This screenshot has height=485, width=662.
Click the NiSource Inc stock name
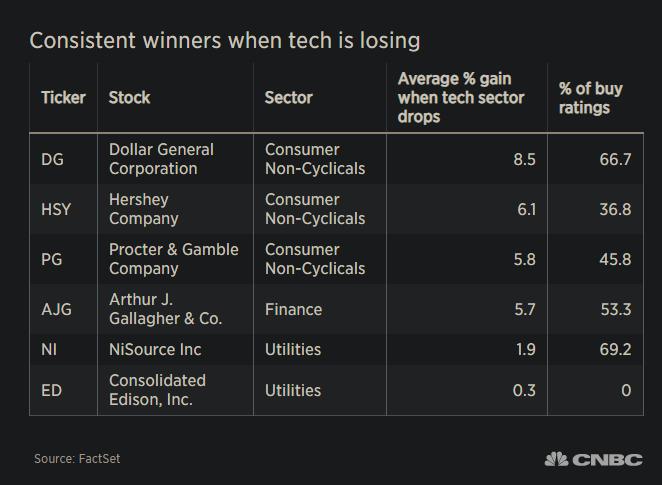155,350
